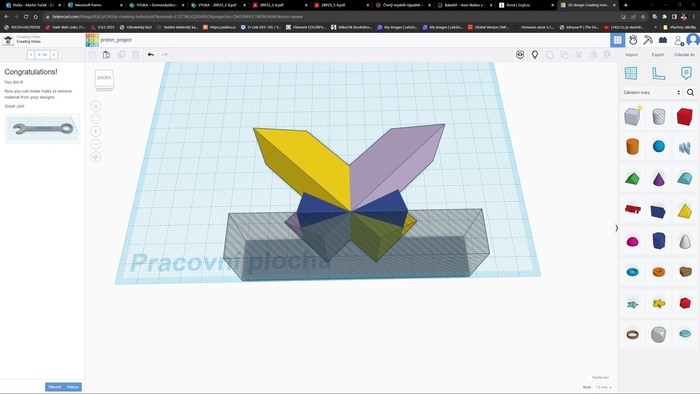Open the Bricks mode icon

pos(662,40)
